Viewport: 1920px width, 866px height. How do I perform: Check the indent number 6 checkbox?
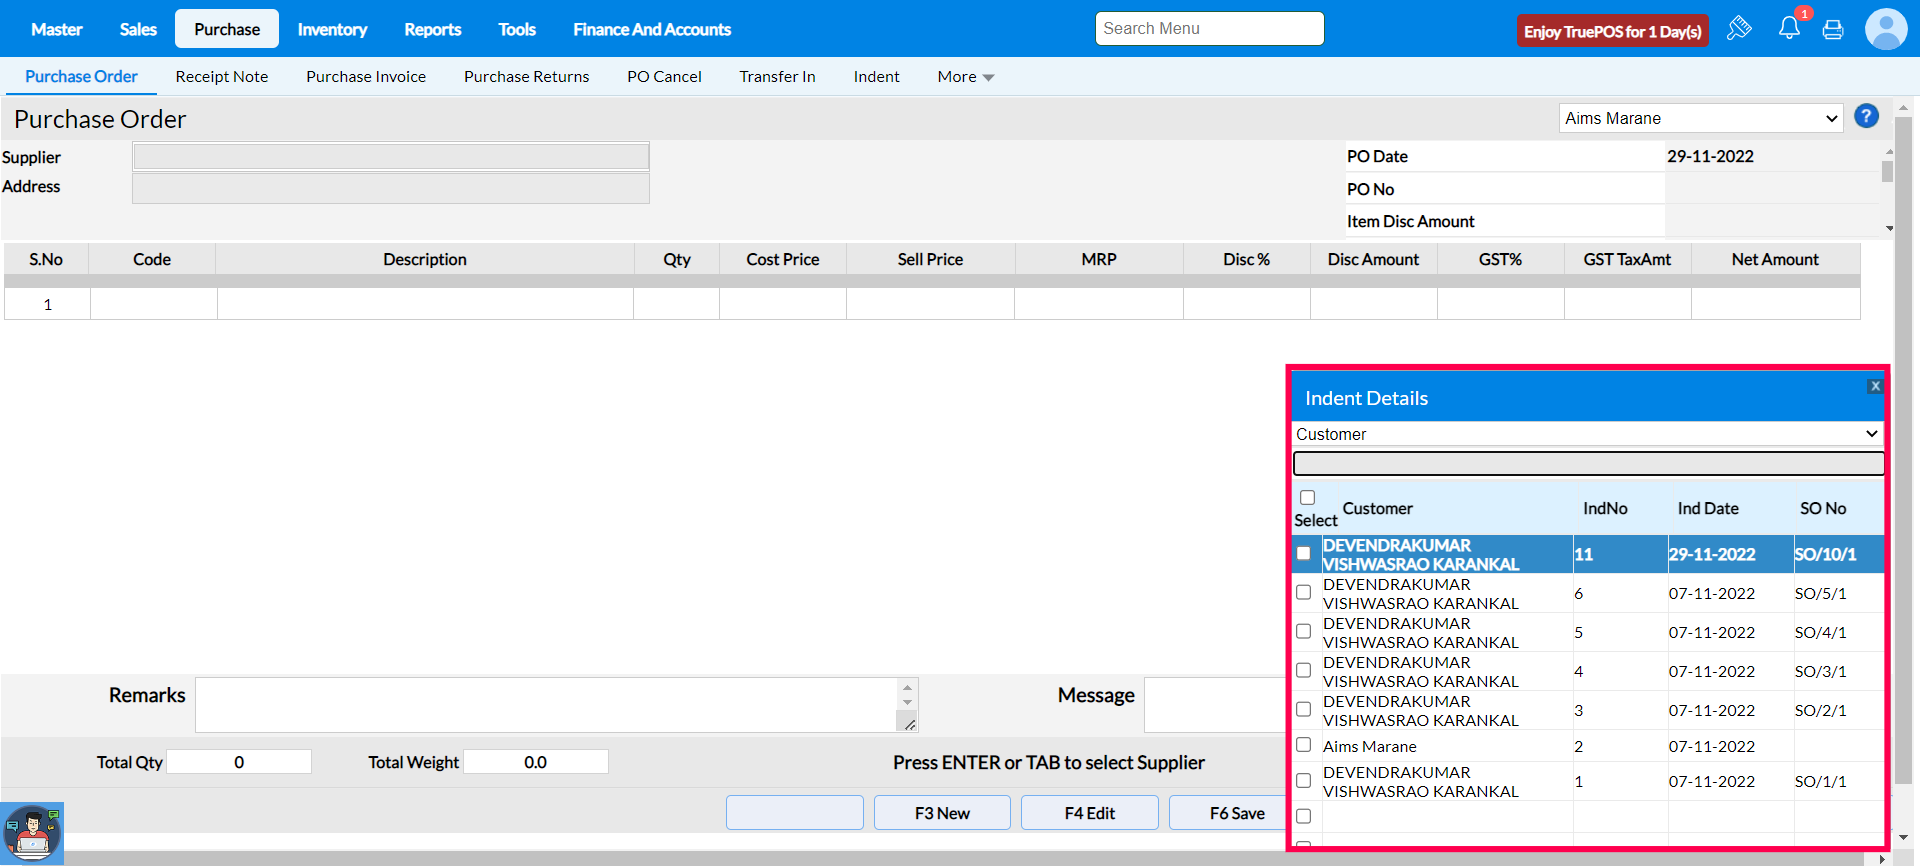pyautogui.click(x=1303, y=592)
